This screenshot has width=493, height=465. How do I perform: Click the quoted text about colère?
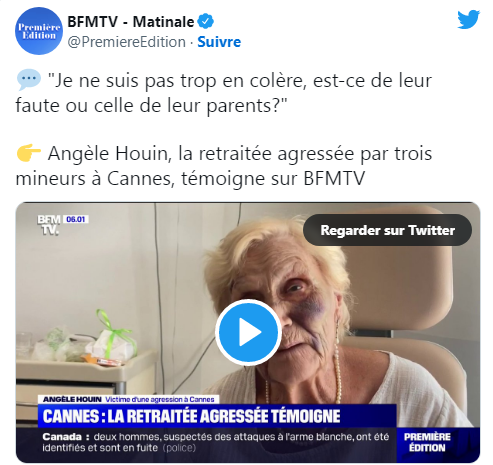tap(224, 93)
